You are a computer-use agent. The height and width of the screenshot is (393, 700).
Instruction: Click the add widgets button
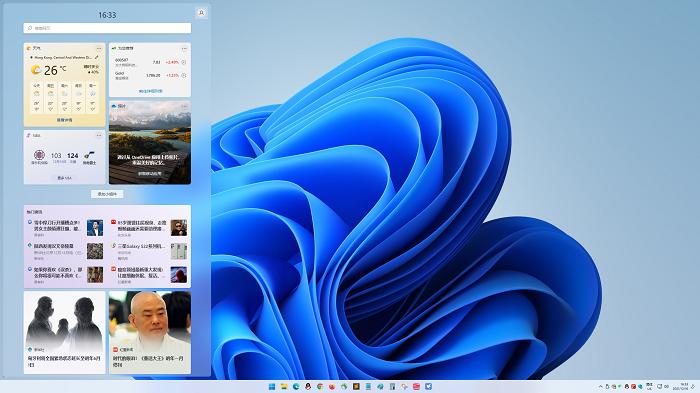pyautogui.click(x=107, y=194)
